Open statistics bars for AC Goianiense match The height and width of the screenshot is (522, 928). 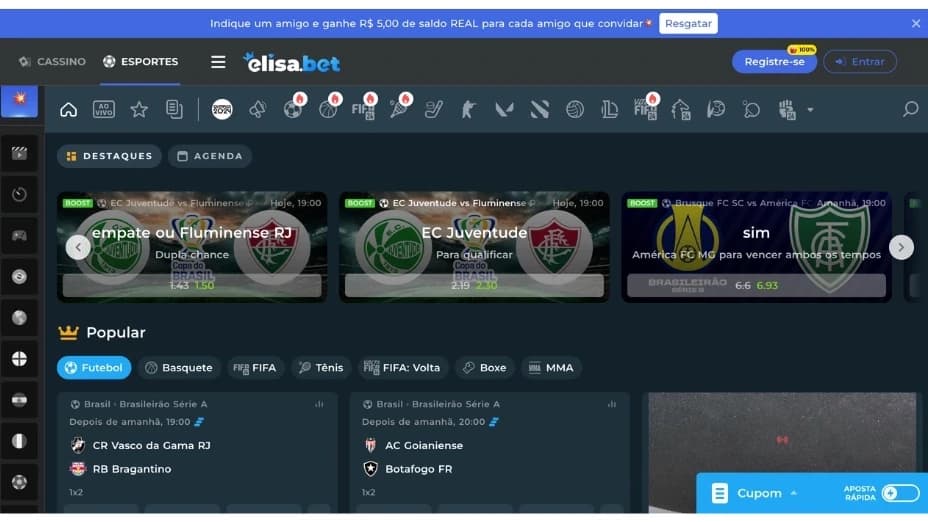[611, 404]
